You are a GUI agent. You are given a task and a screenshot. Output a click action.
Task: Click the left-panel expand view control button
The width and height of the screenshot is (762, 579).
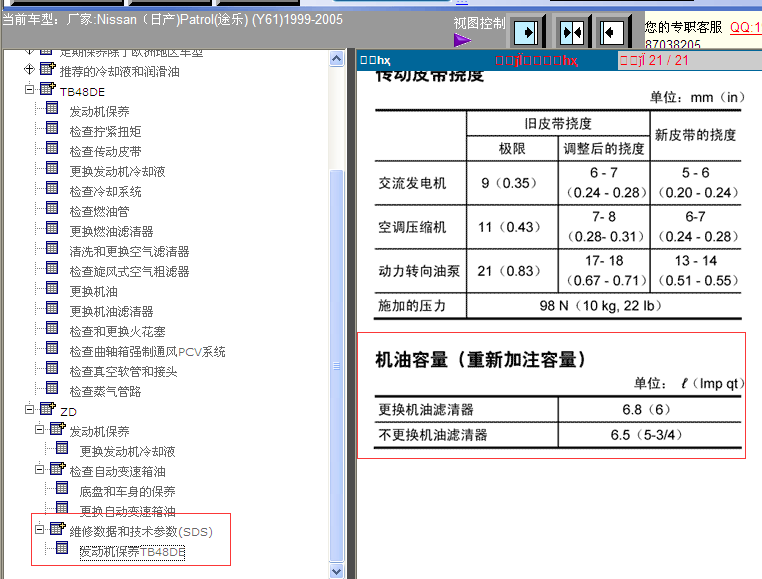(612, 33)
